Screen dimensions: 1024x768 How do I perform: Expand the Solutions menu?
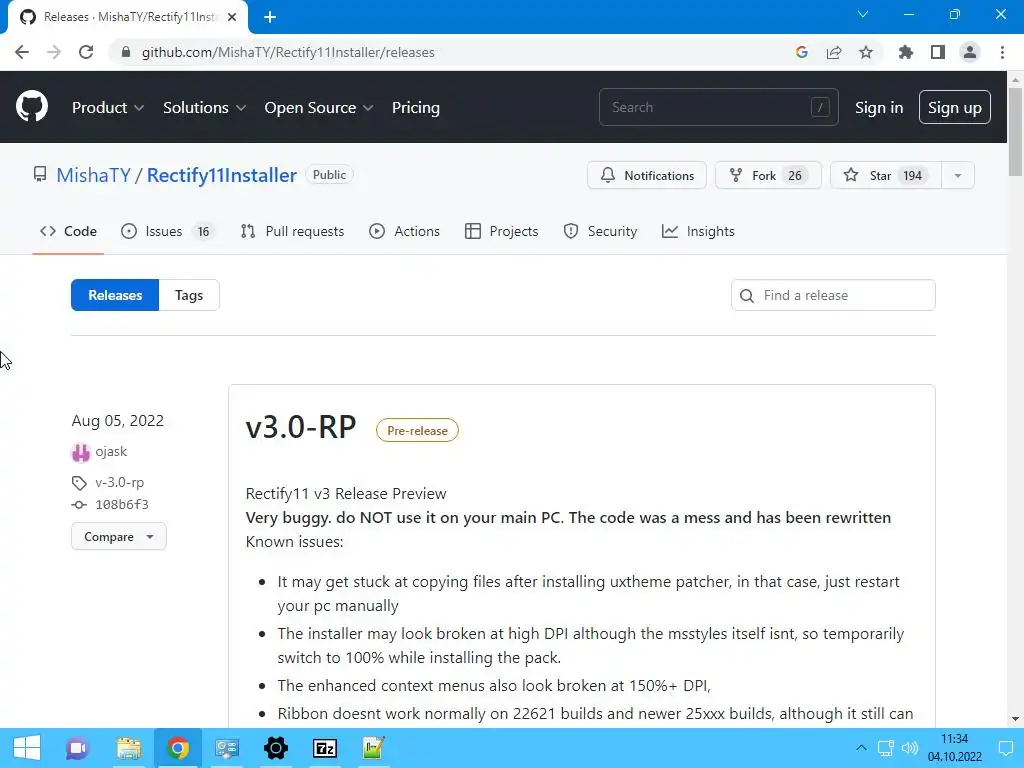tap(204, 108)
